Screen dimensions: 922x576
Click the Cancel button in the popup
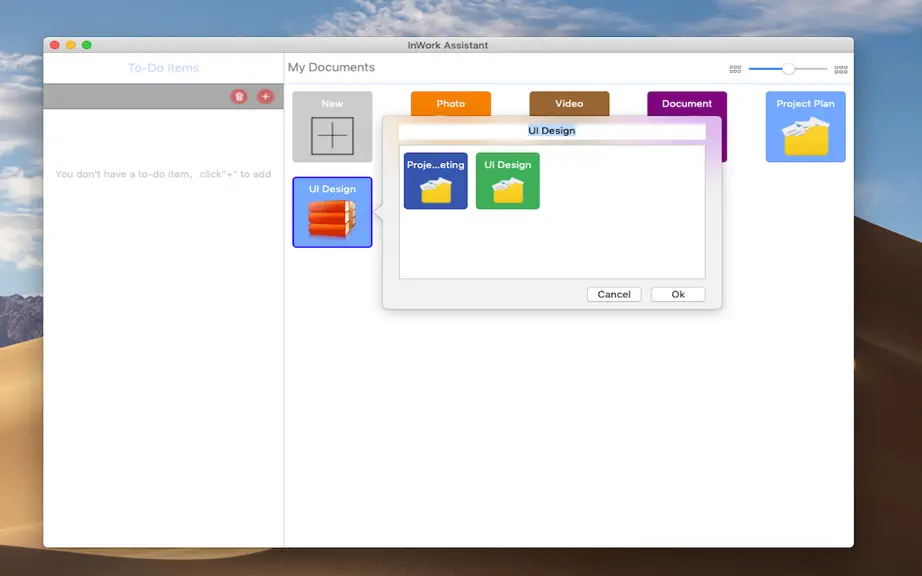[614, 294]
